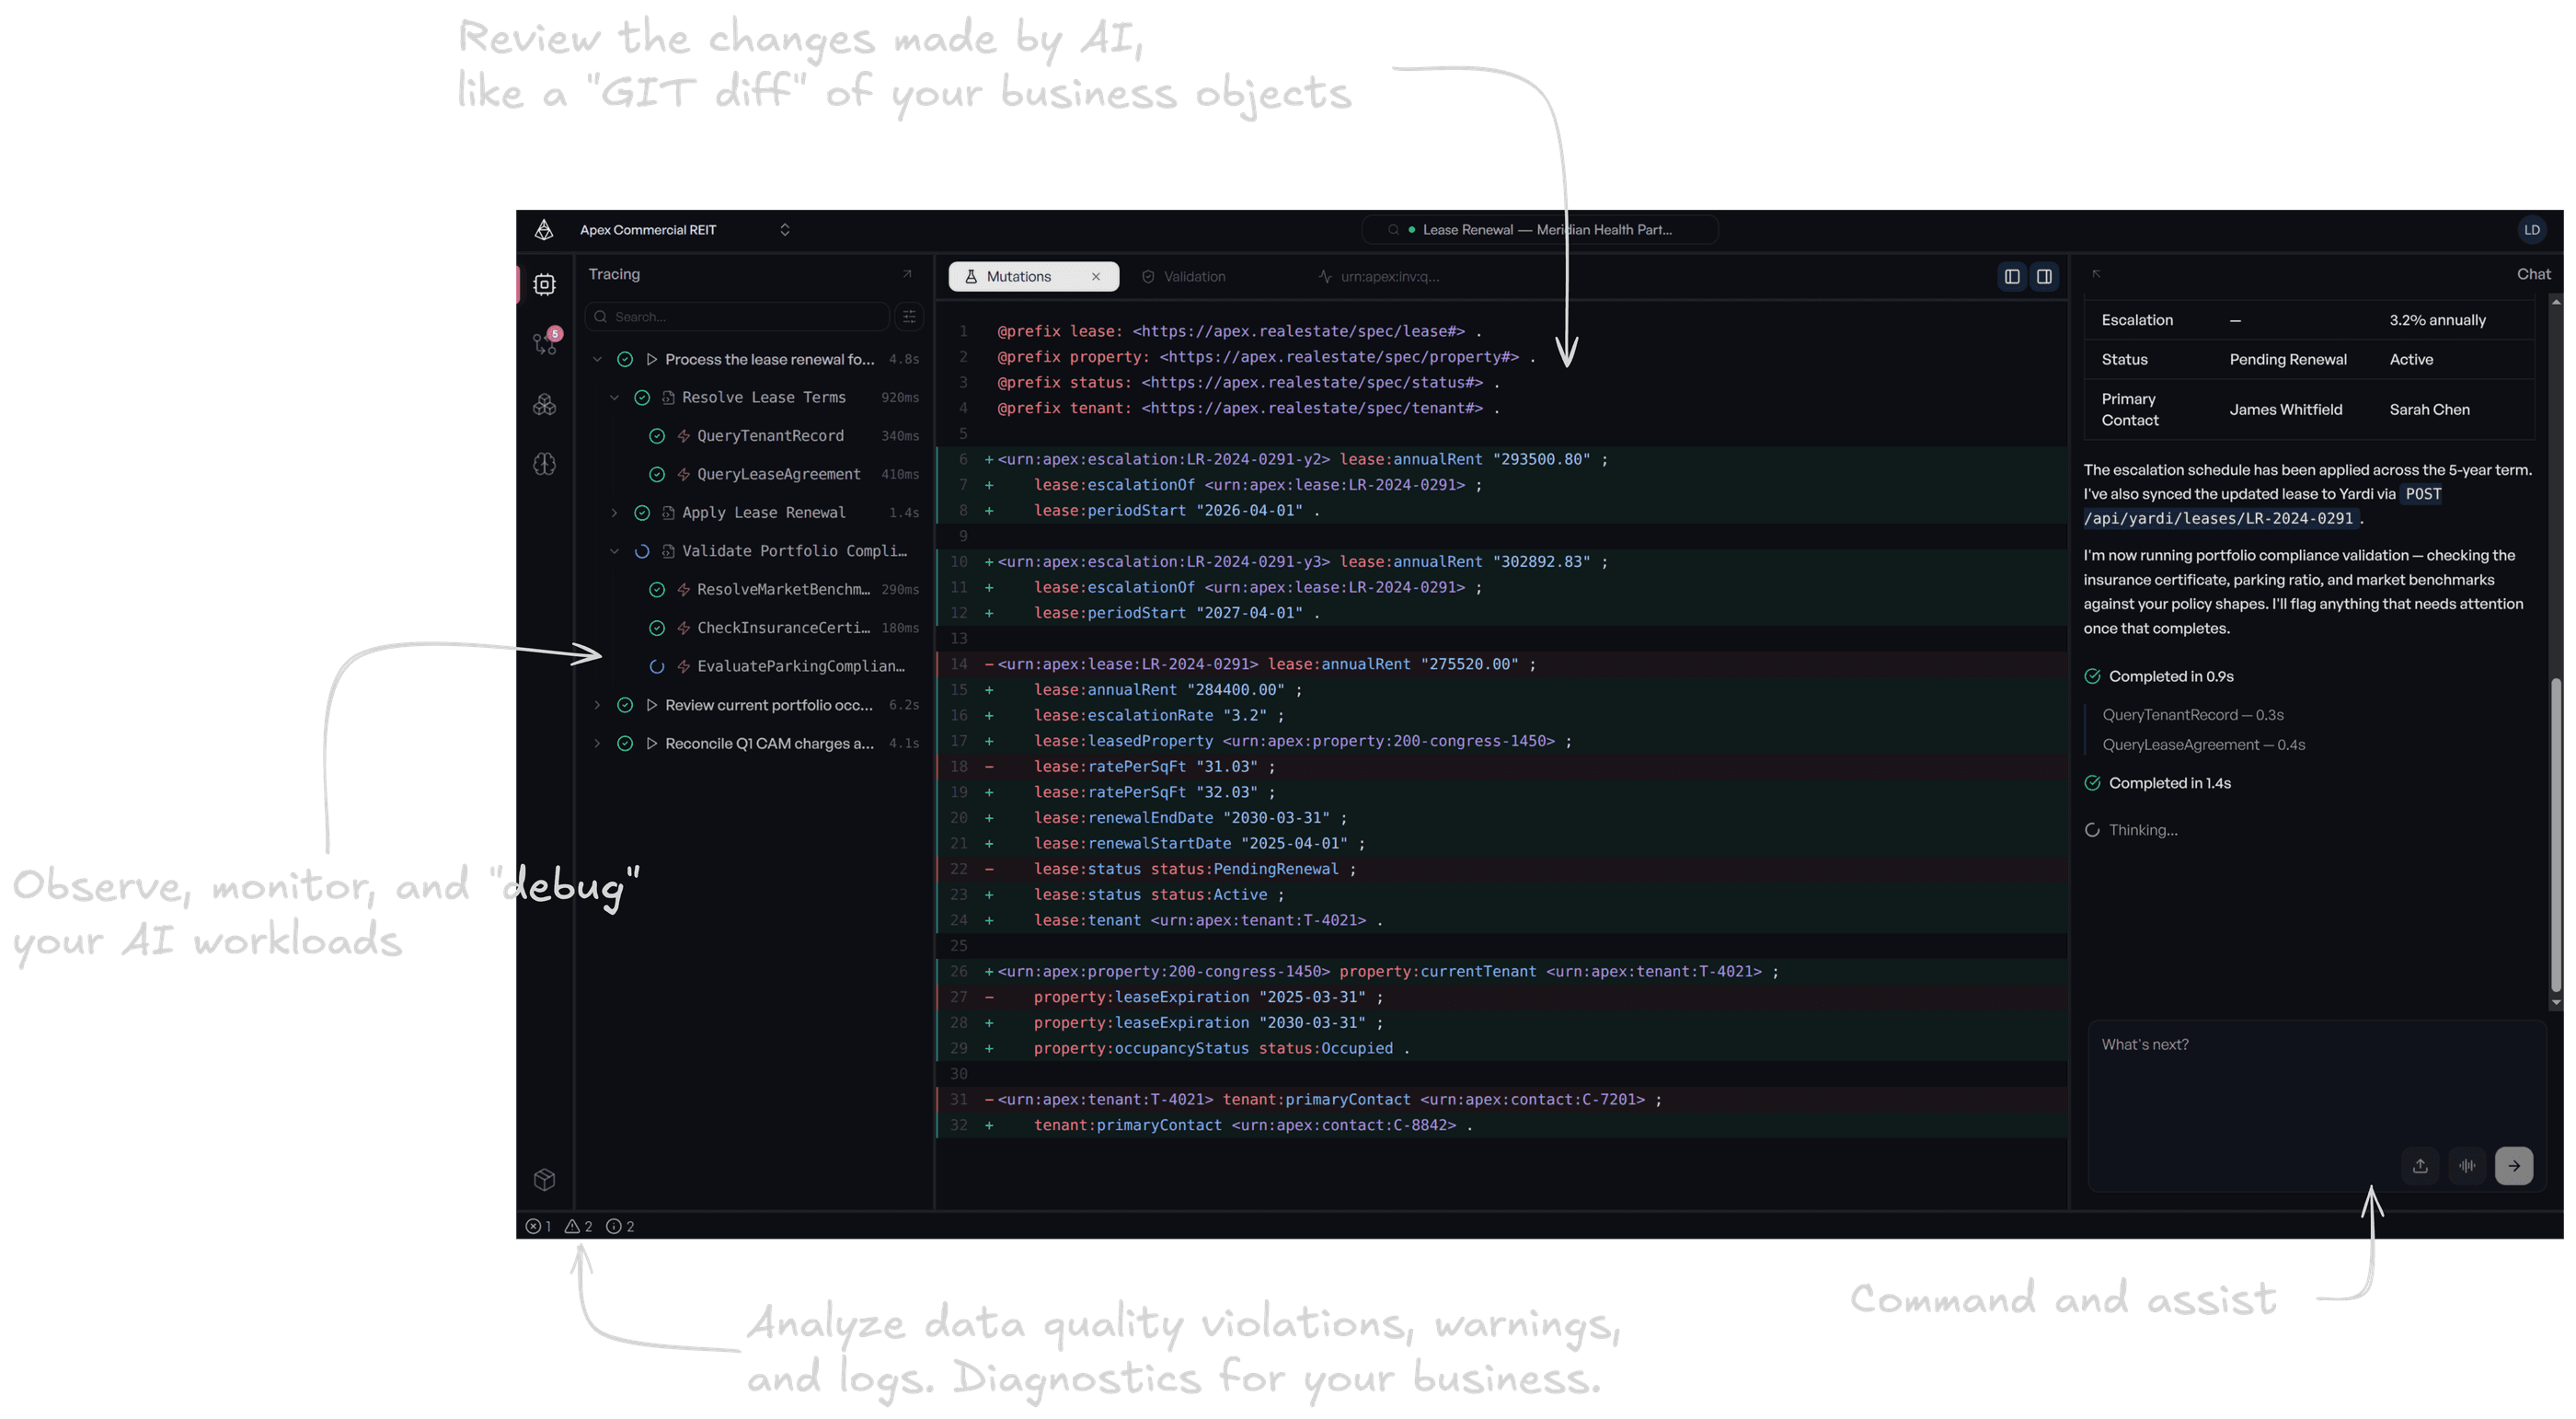Click the package box icon at sidebar bottom
The width and height of the screenshot is (2576, 1419).
[x=544, y=1180]
